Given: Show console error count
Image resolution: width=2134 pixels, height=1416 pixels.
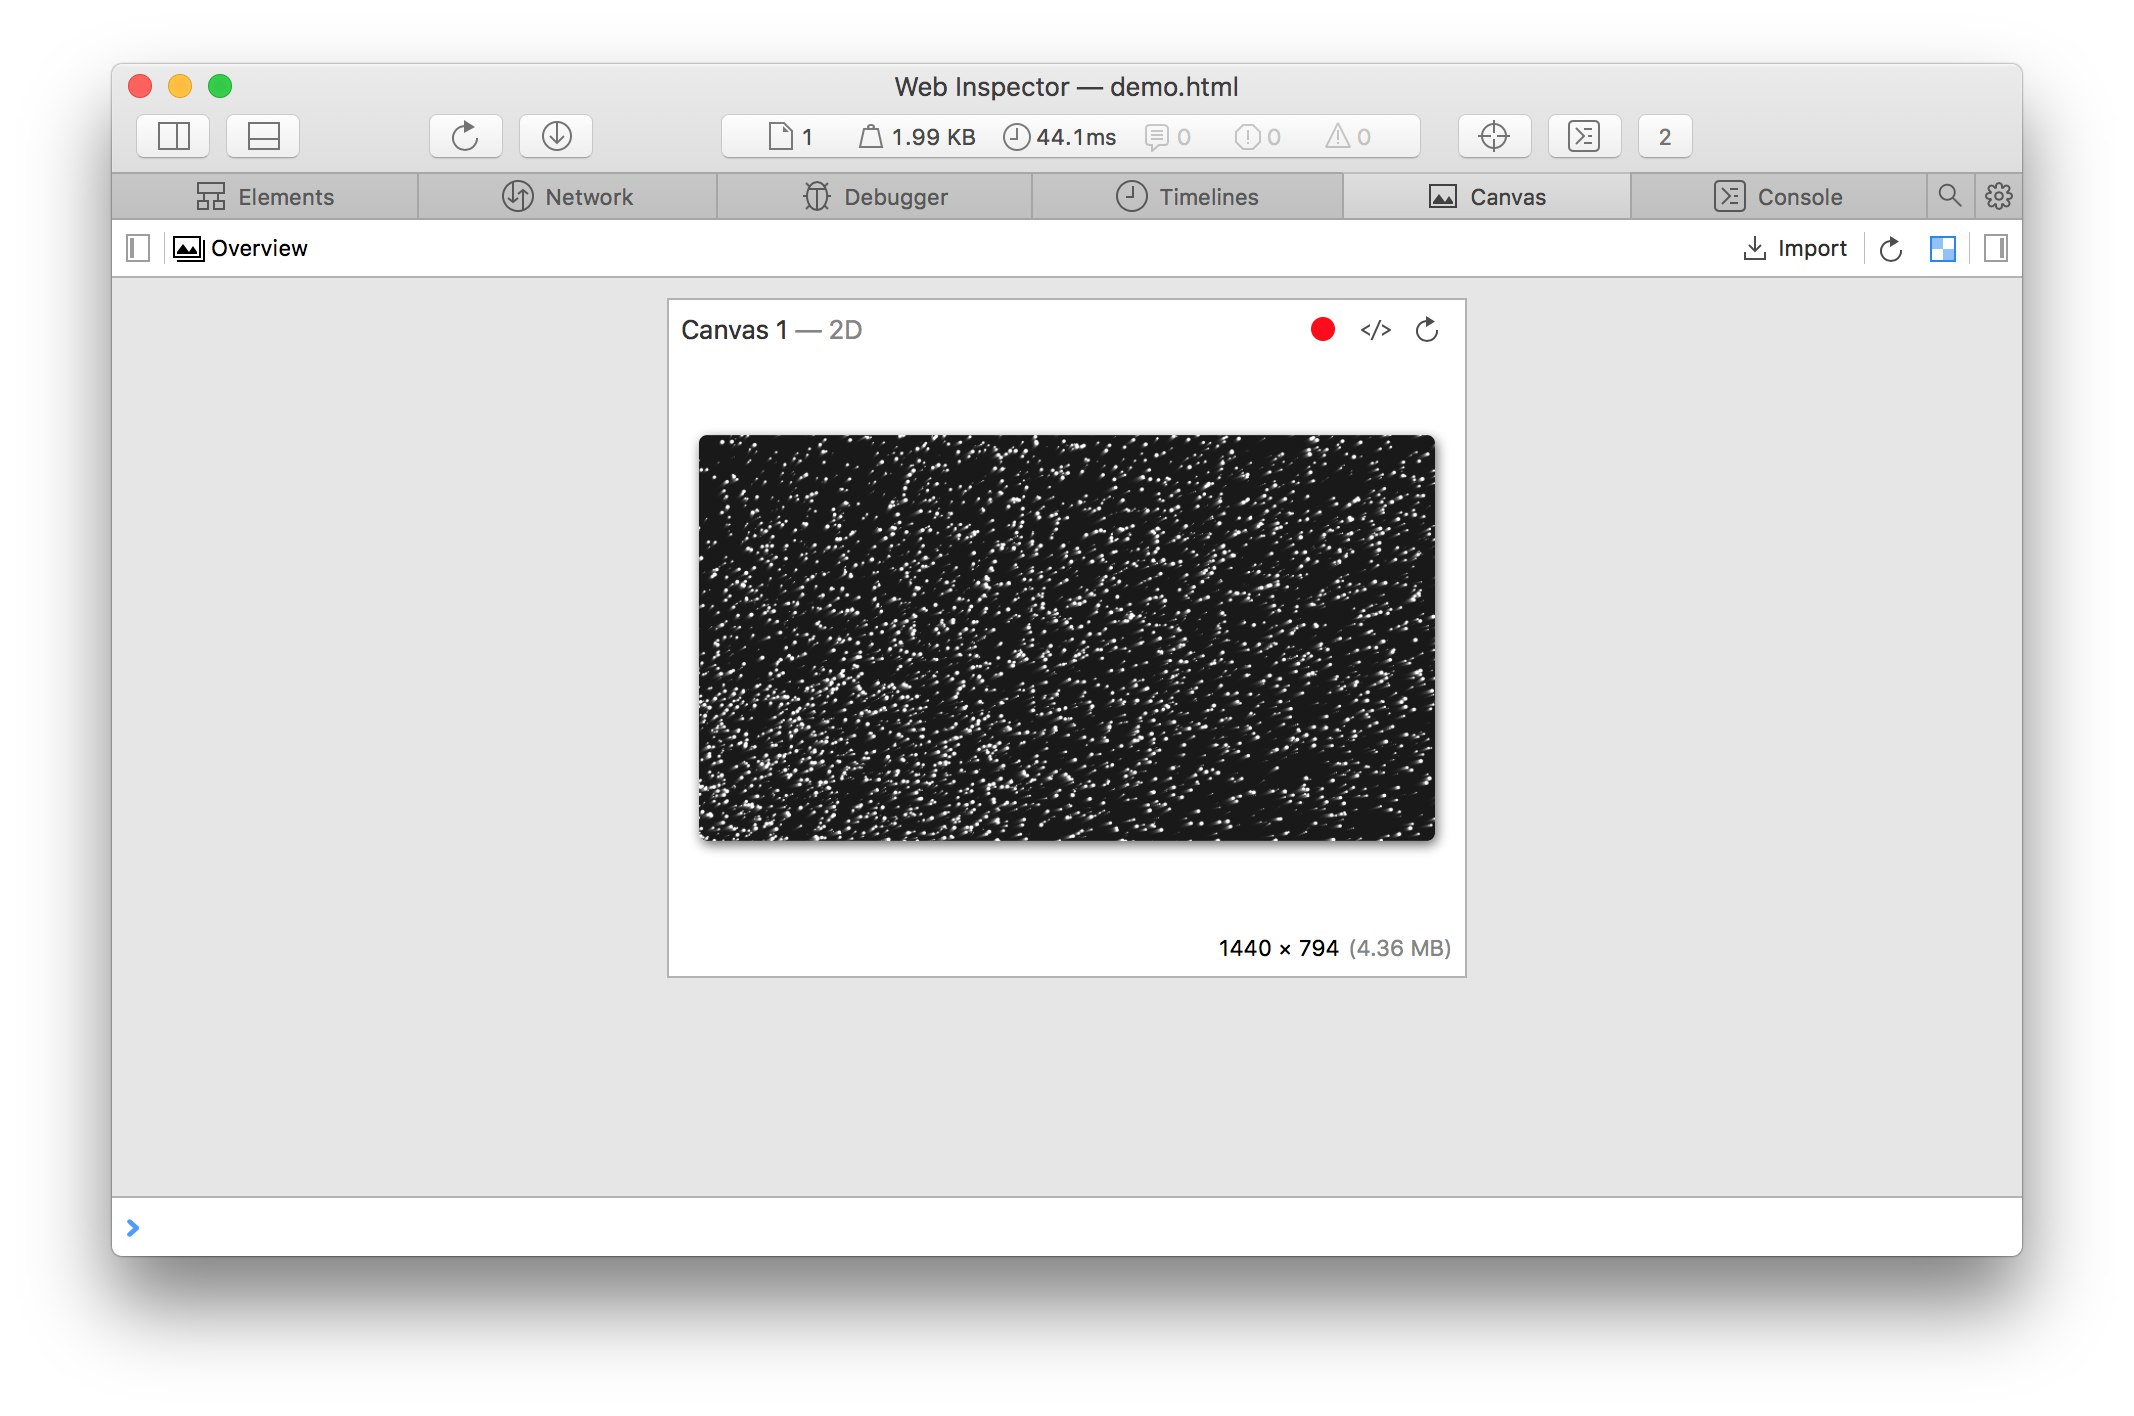Looking at the screenshot, I should [1257, 137].
